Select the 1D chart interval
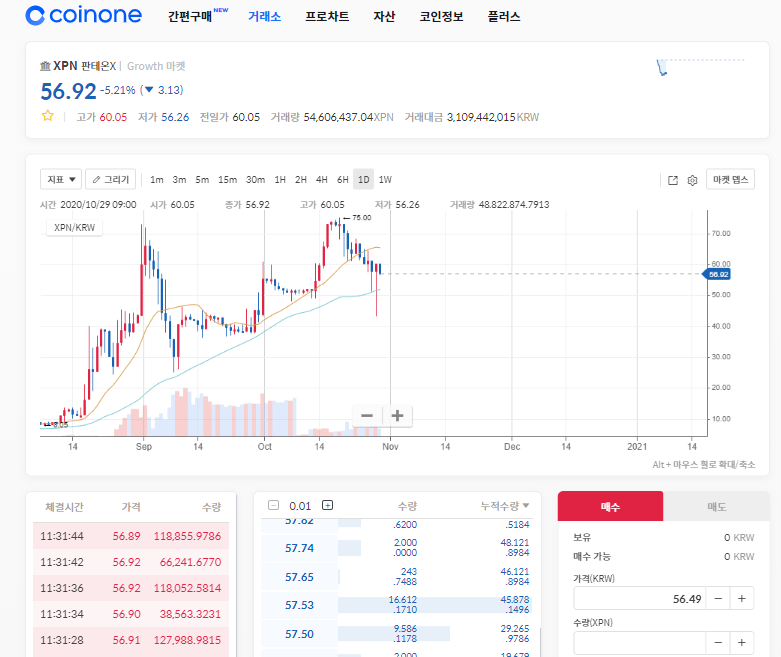 click(364, 179)
